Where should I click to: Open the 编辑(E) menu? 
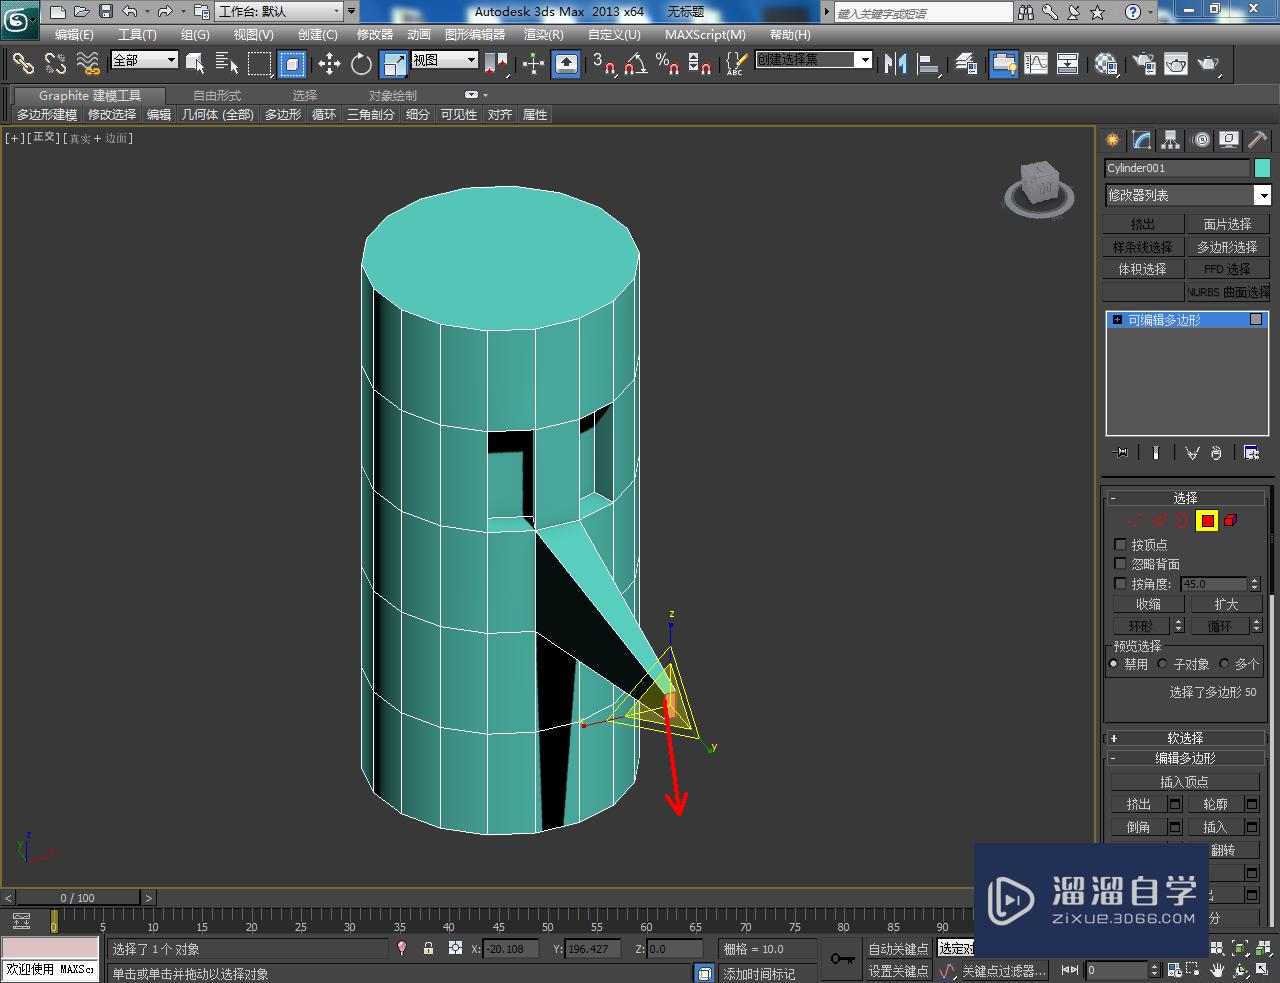click(74, 35)
